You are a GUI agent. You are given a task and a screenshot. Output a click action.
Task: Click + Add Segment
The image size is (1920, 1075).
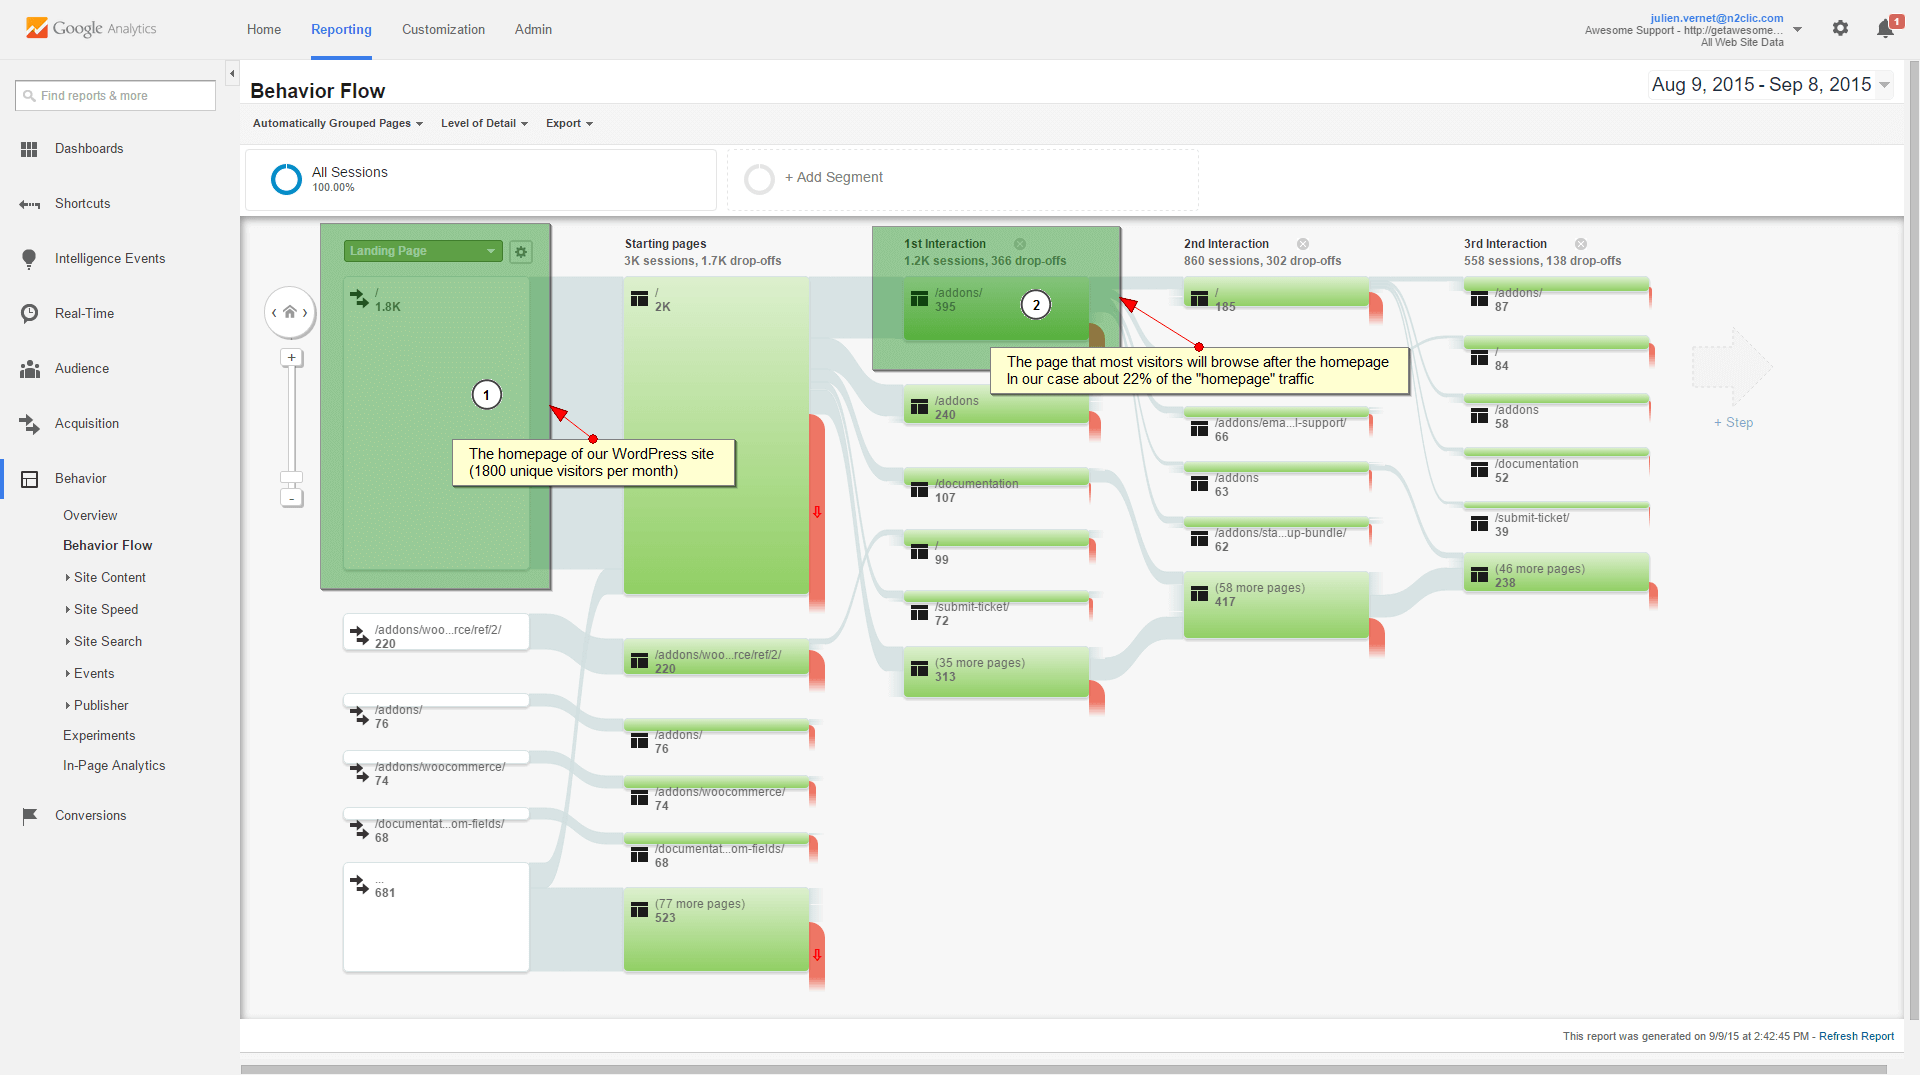834,178
